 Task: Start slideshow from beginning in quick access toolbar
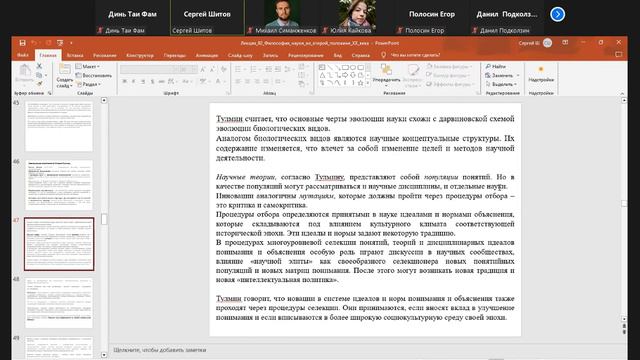click(60, 43)
